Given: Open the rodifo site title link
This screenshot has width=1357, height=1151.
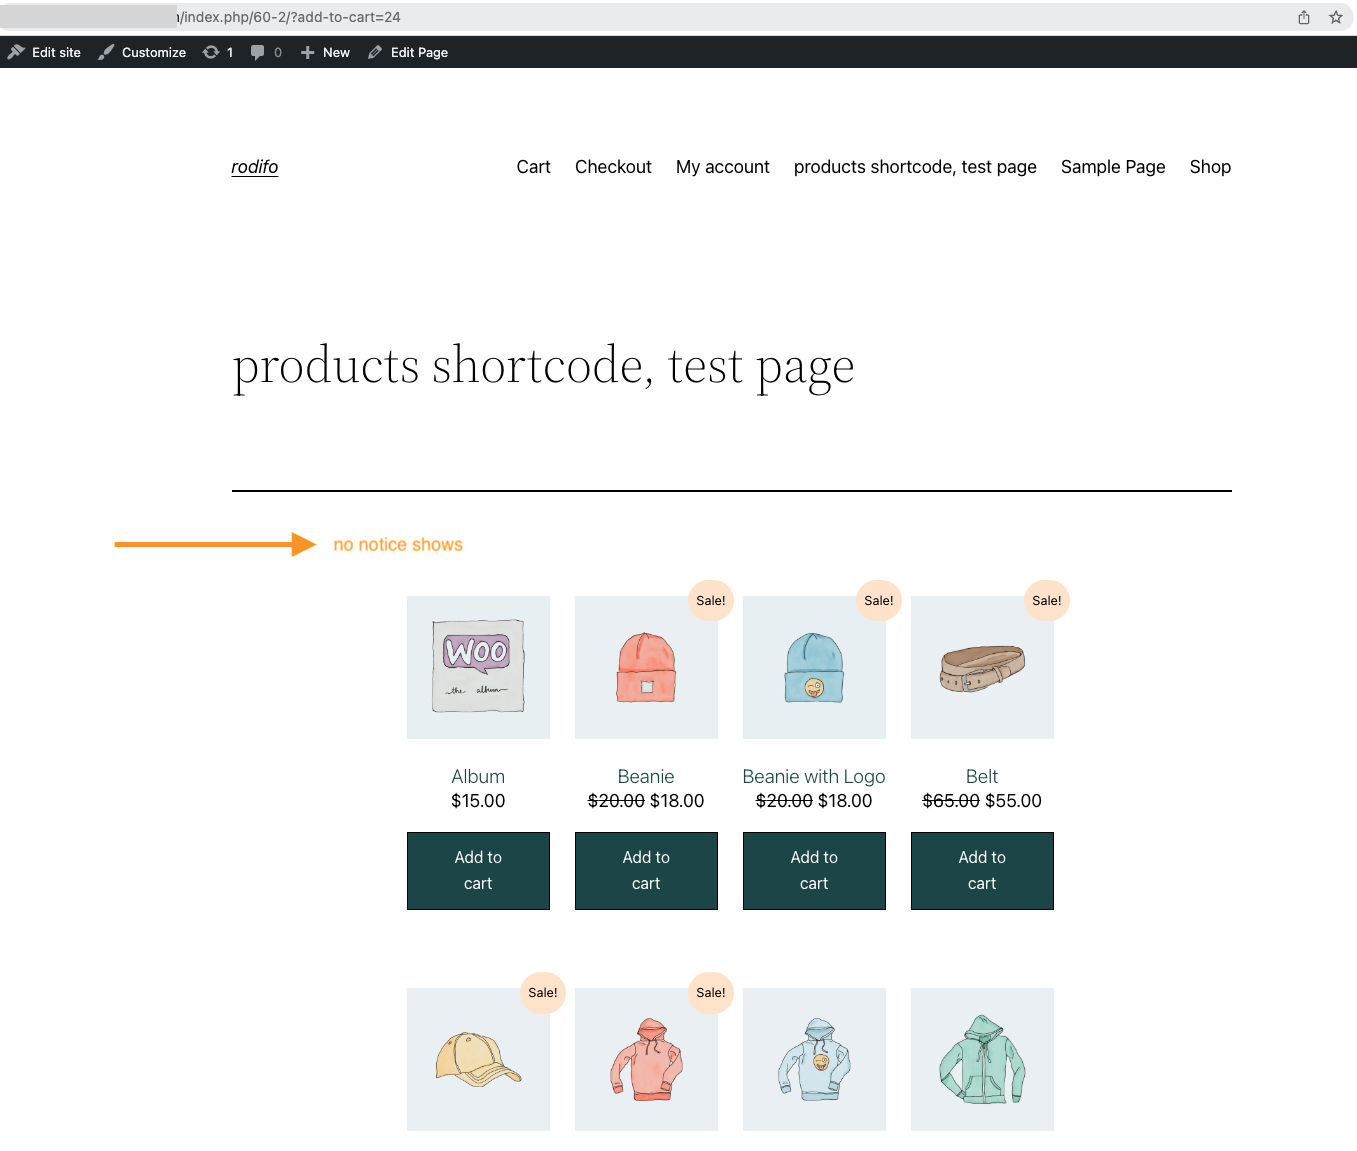Looking at the screenshot, I should [x=255, y=167].
